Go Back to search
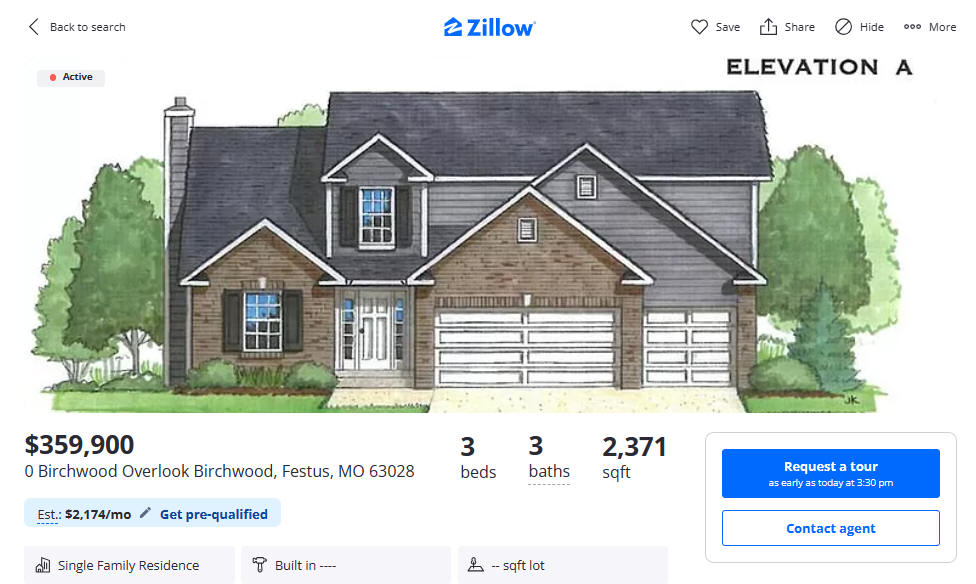Image resolution: width=976 pixels, height=584 pixels. 88,27
